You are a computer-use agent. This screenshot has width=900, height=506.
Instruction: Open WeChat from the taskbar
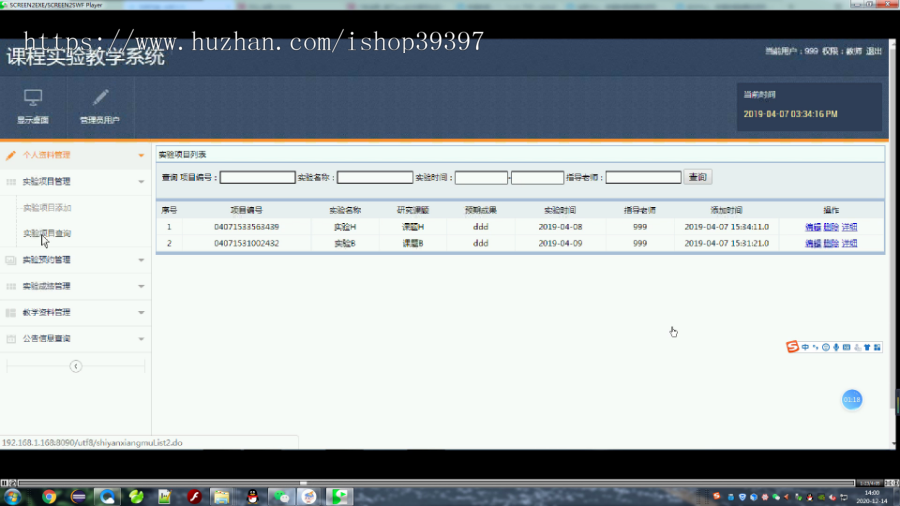281,497
